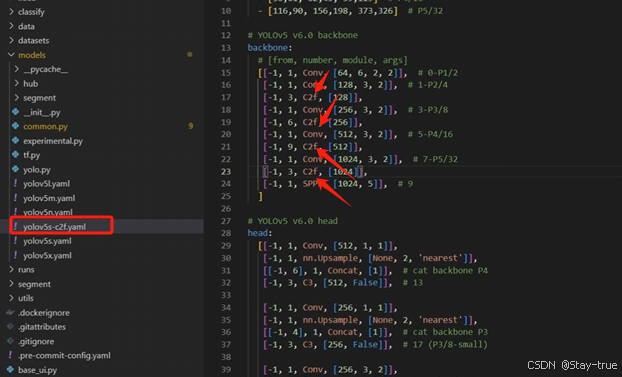
Task: Open experimental.py file
Action: click(53, 141)
